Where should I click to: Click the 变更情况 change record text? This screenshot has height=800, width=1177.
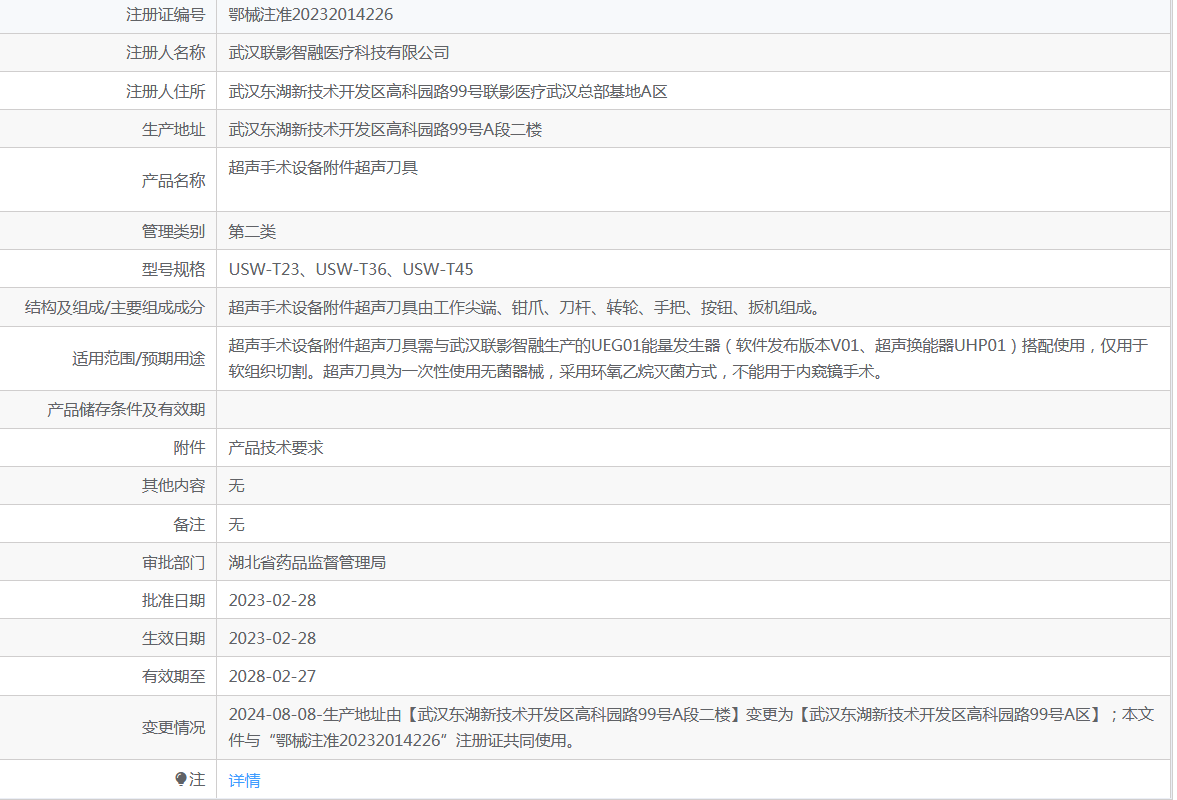click(x=691, y=727)
